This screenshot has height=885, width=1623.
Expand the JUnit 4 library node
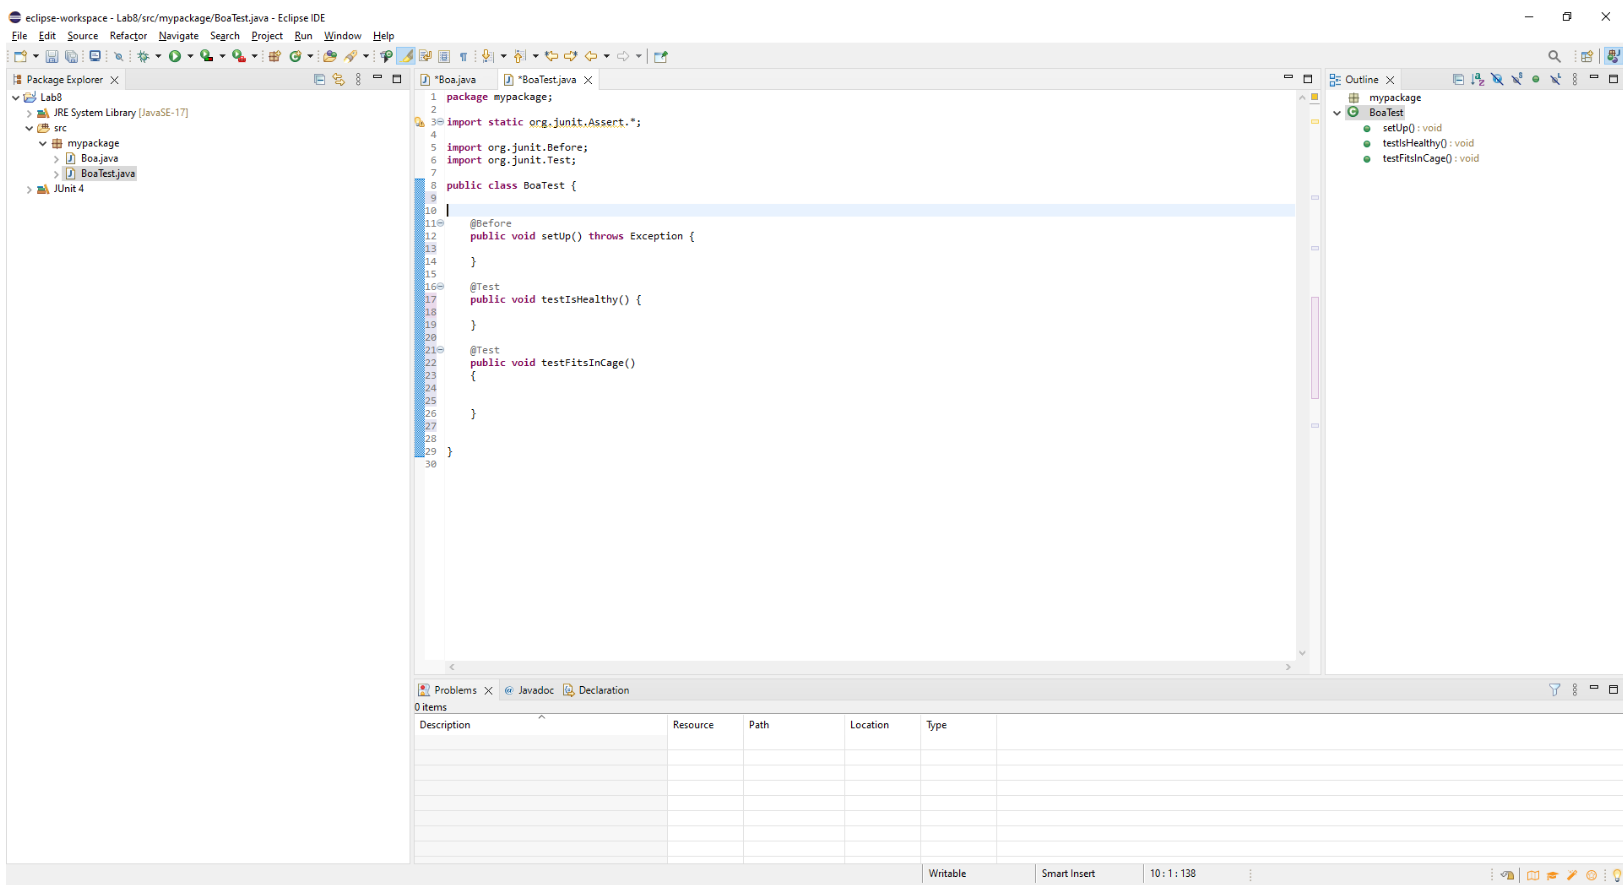click(29, 189)
